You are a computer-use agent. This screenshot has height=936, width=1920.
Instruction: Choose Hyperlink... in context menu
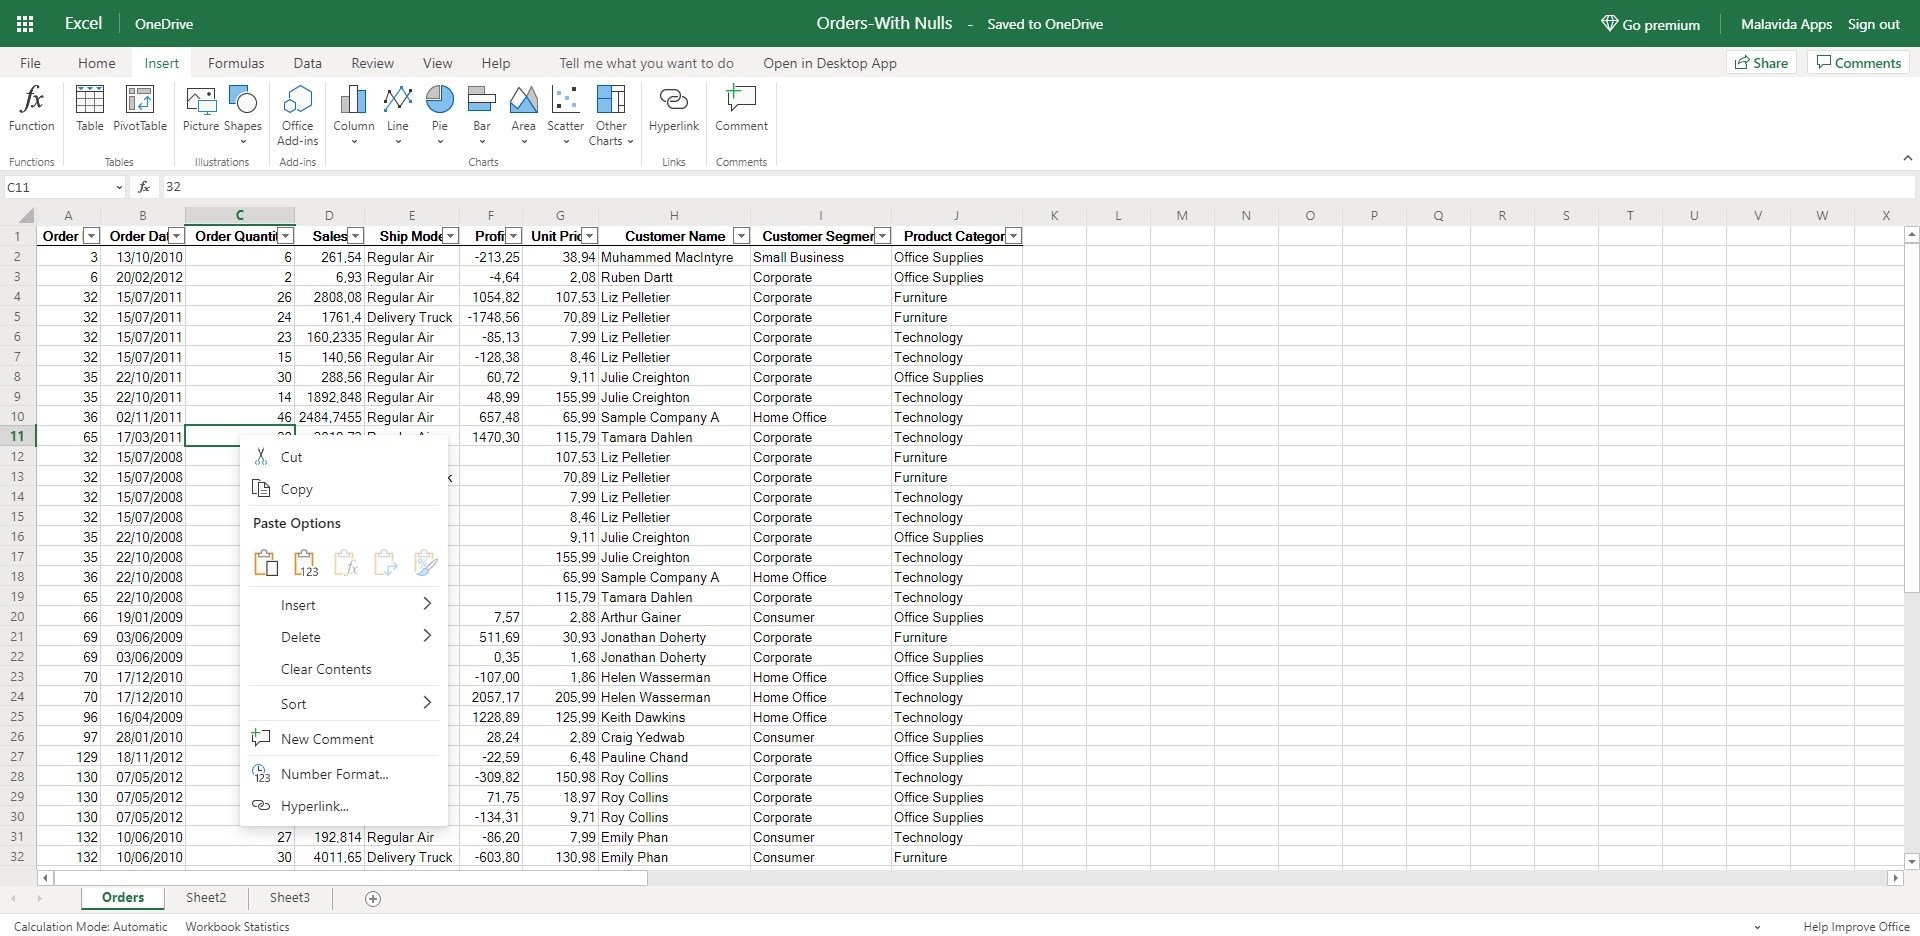[x=344, y=806]
